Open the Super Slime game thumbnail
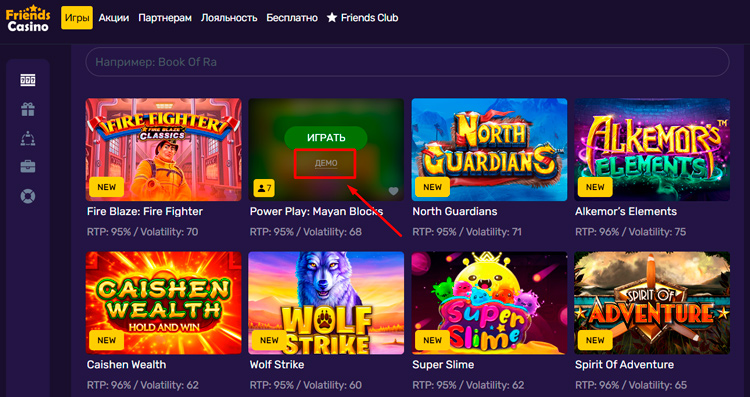The width and height of the screenshot is (750, 397). click(489, 303)
